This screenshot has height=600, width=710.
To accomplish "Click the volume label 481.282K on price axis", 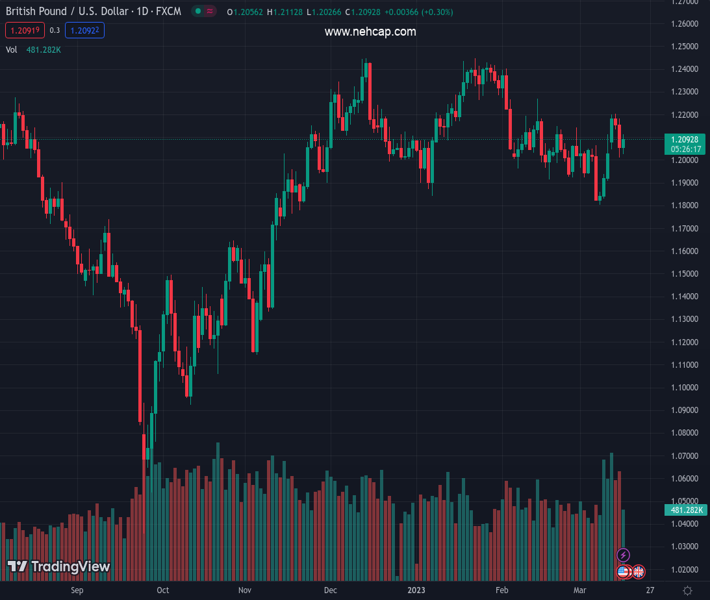I will coord(685,510).
